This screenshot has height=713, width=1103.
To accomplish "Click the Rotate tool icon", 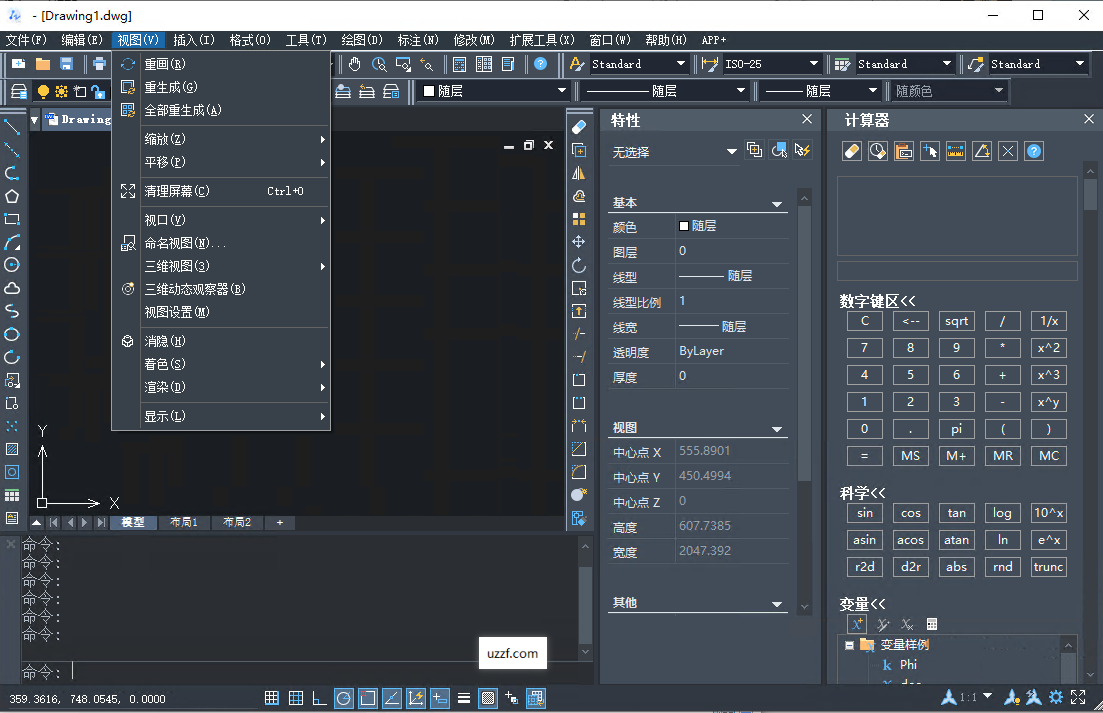I will 579,265.
